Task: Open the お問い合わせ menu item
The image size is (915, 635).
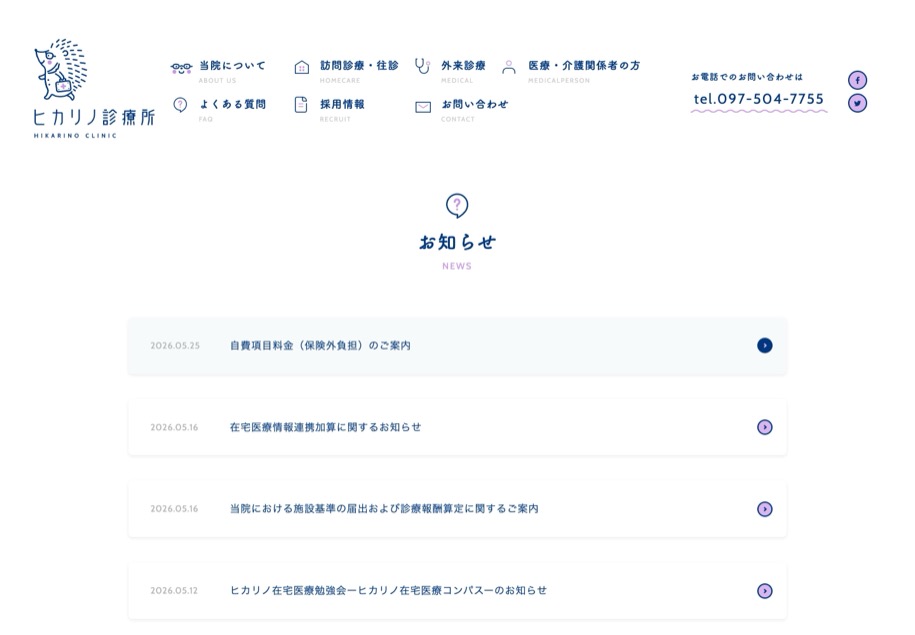Action: click(x=474, y=104)
